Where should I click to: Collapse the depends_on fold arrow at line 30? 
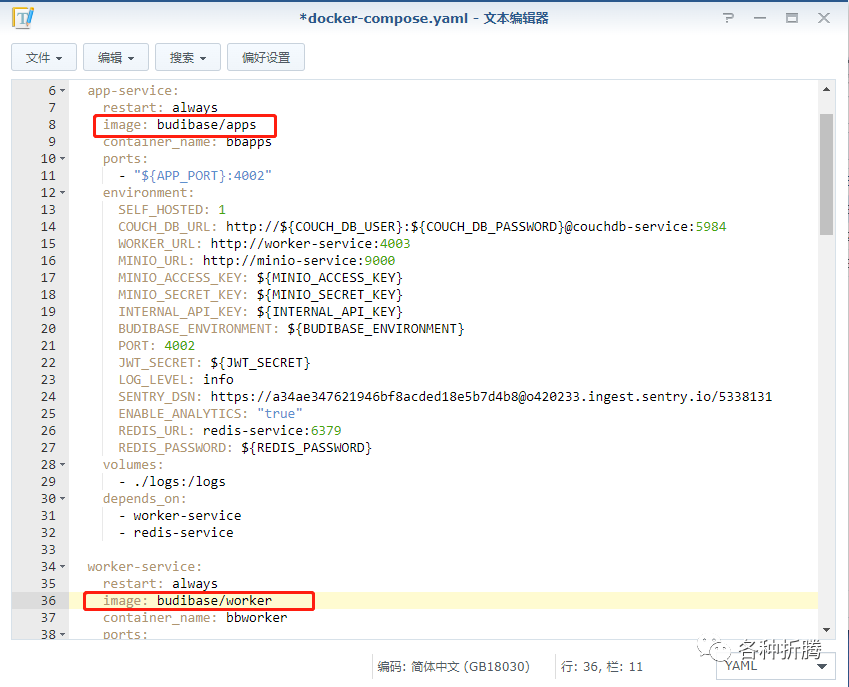pyautogui.click(x=63, y=499)
